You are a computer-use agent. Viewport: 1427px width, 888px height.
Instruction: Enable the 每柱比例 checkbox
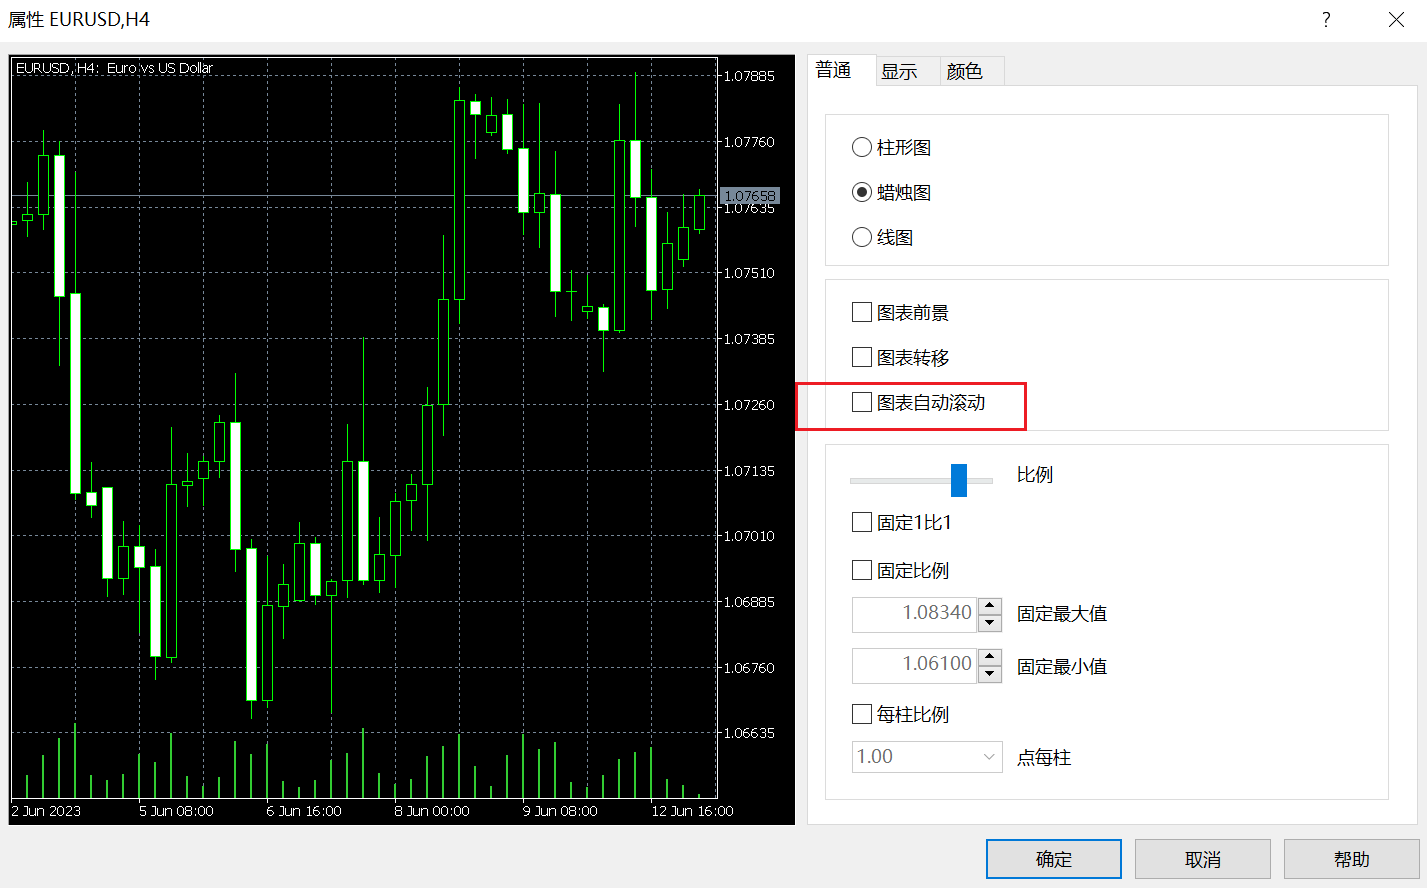[862, 715]
